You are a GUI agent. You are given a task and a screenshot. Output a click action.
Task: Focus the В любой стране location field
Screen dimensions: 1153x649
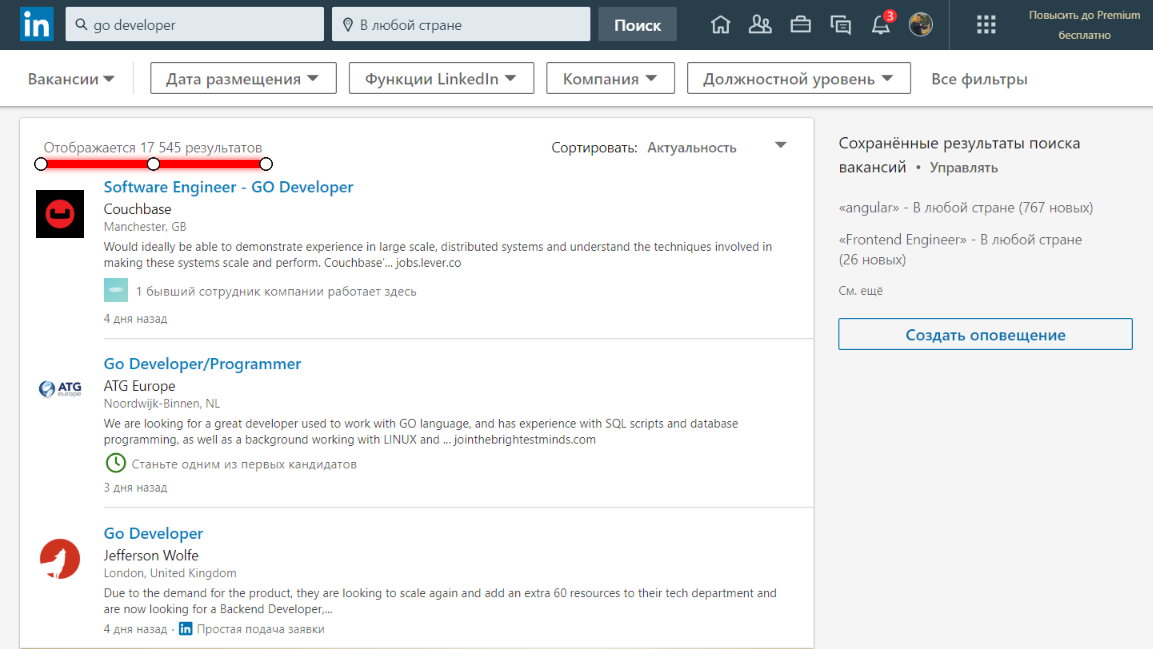(x=461, y=24)
